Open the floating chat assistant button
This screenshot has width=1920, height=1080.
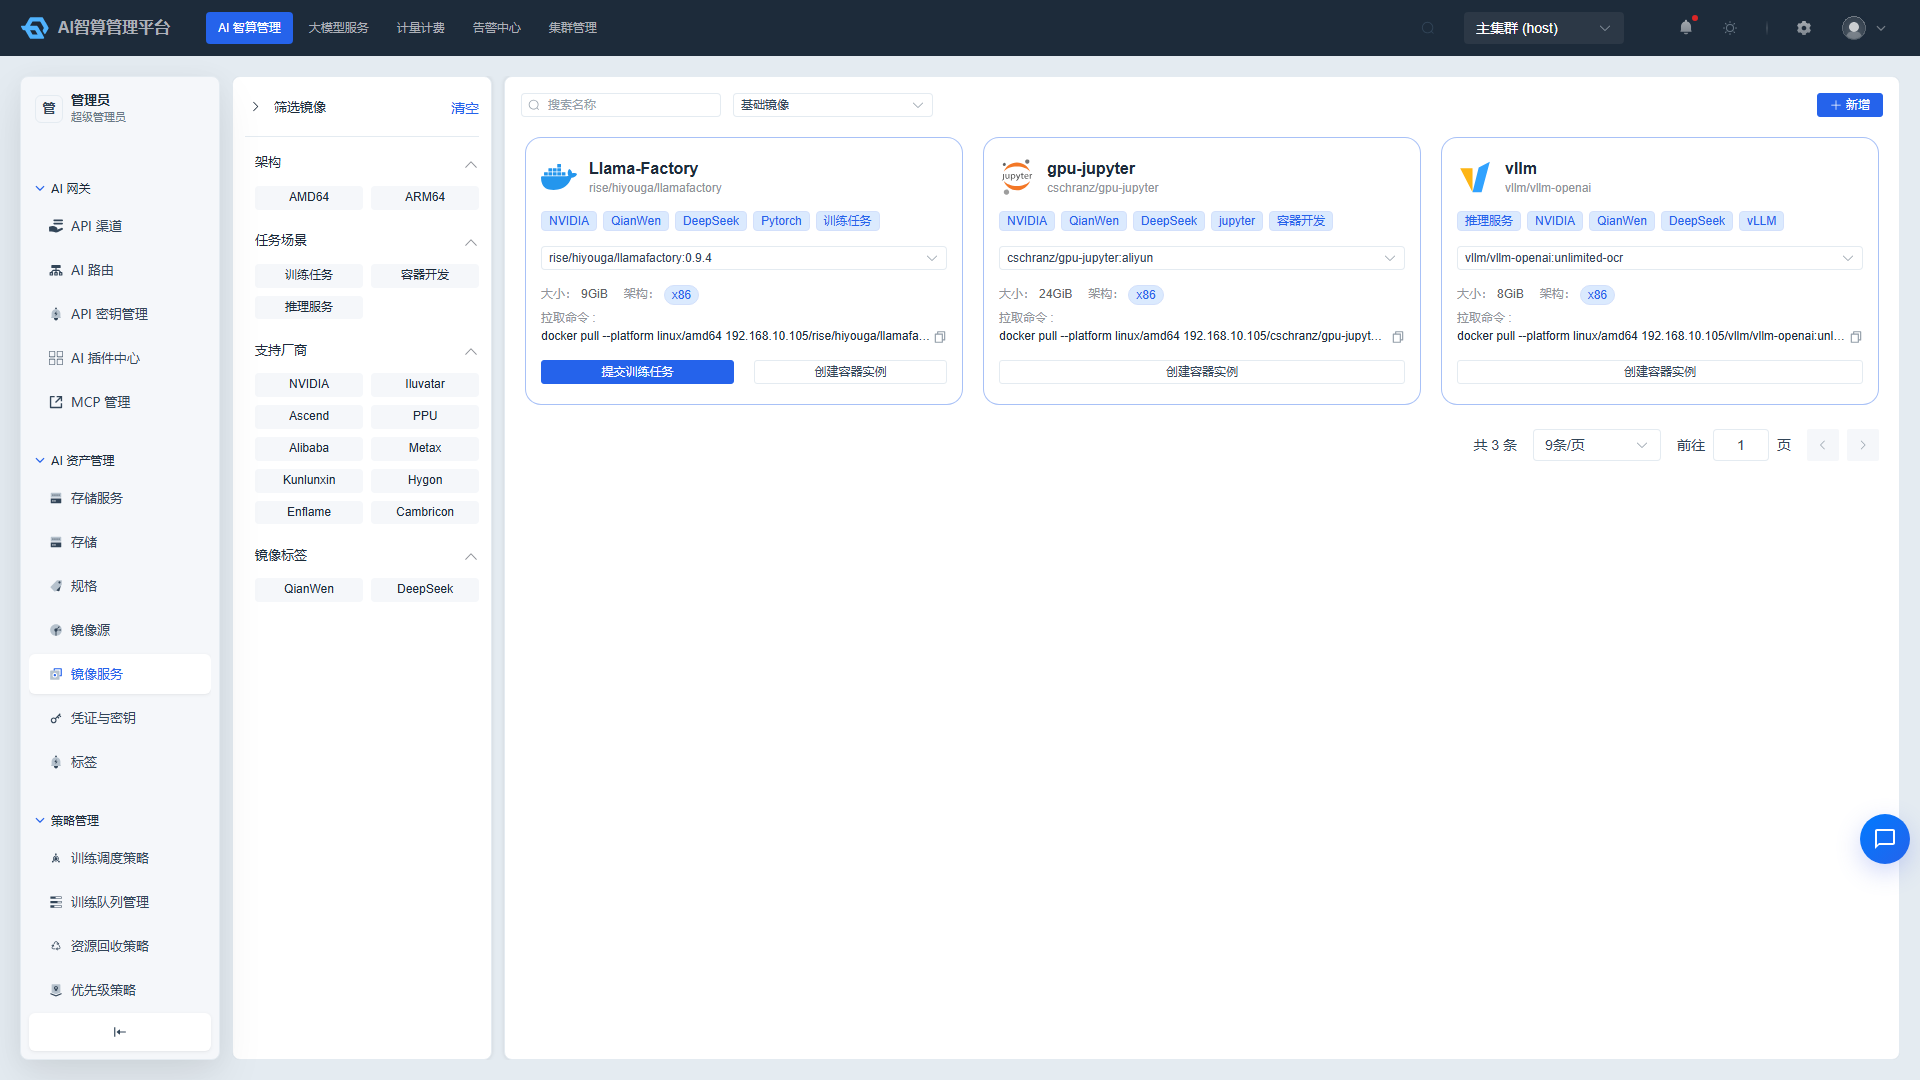[1885, 839]
